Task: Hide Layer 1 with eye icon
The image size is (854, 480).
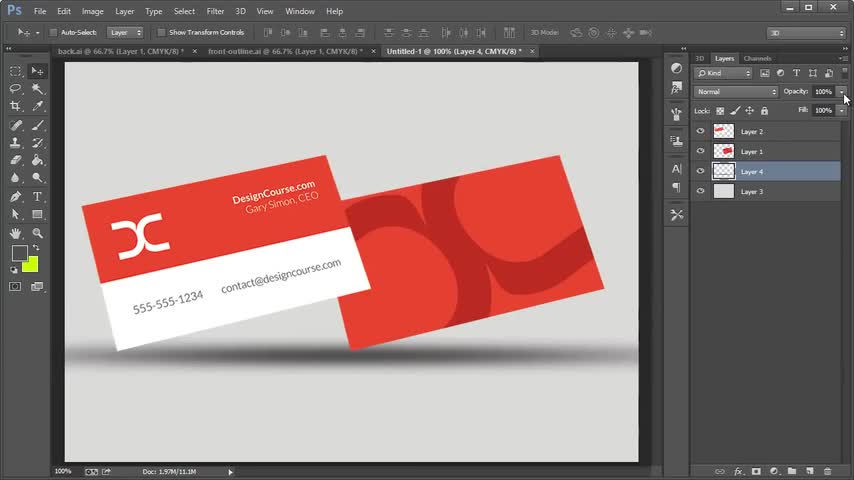Action: [x=700, y=151]
